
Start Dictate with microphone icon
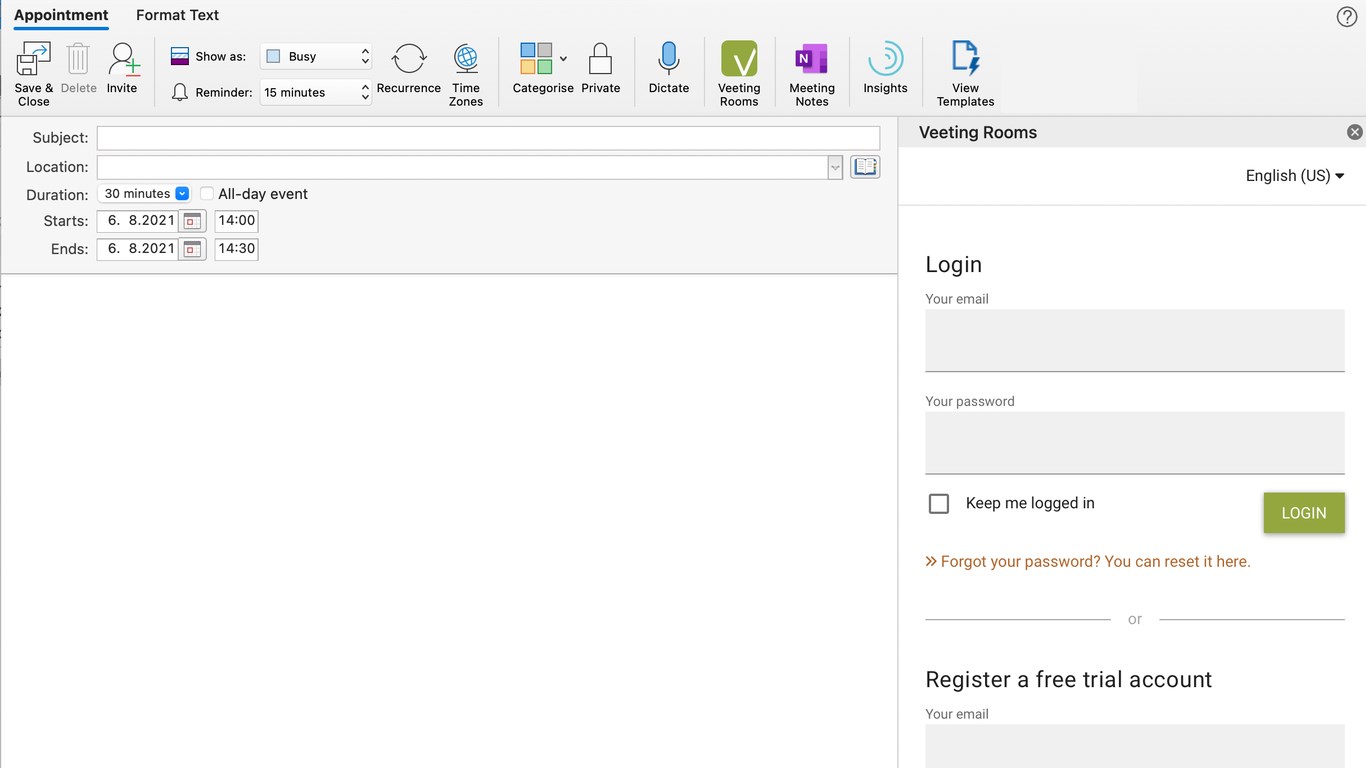pos(669,59)
